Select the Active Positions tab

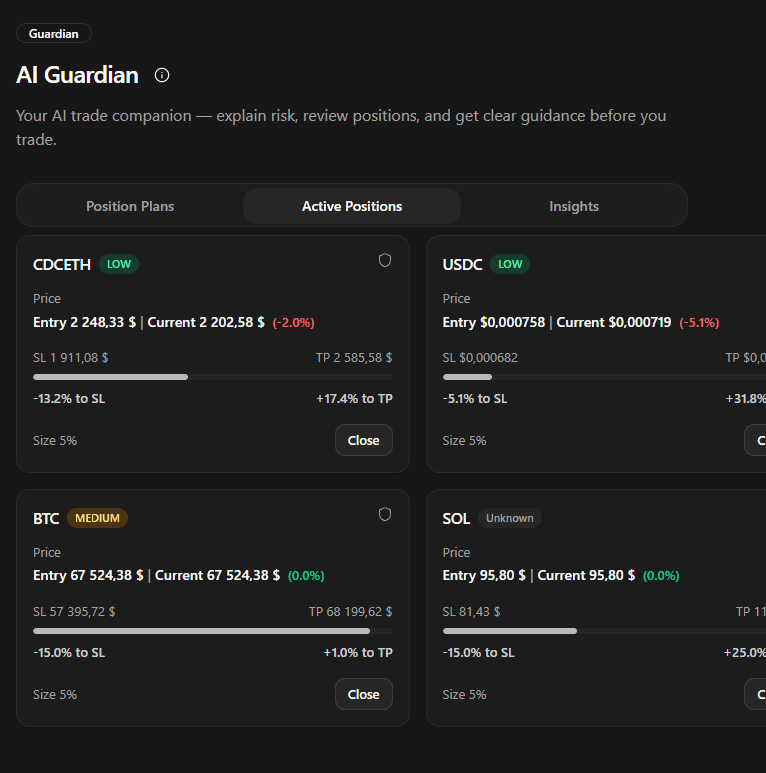(352, 206)
